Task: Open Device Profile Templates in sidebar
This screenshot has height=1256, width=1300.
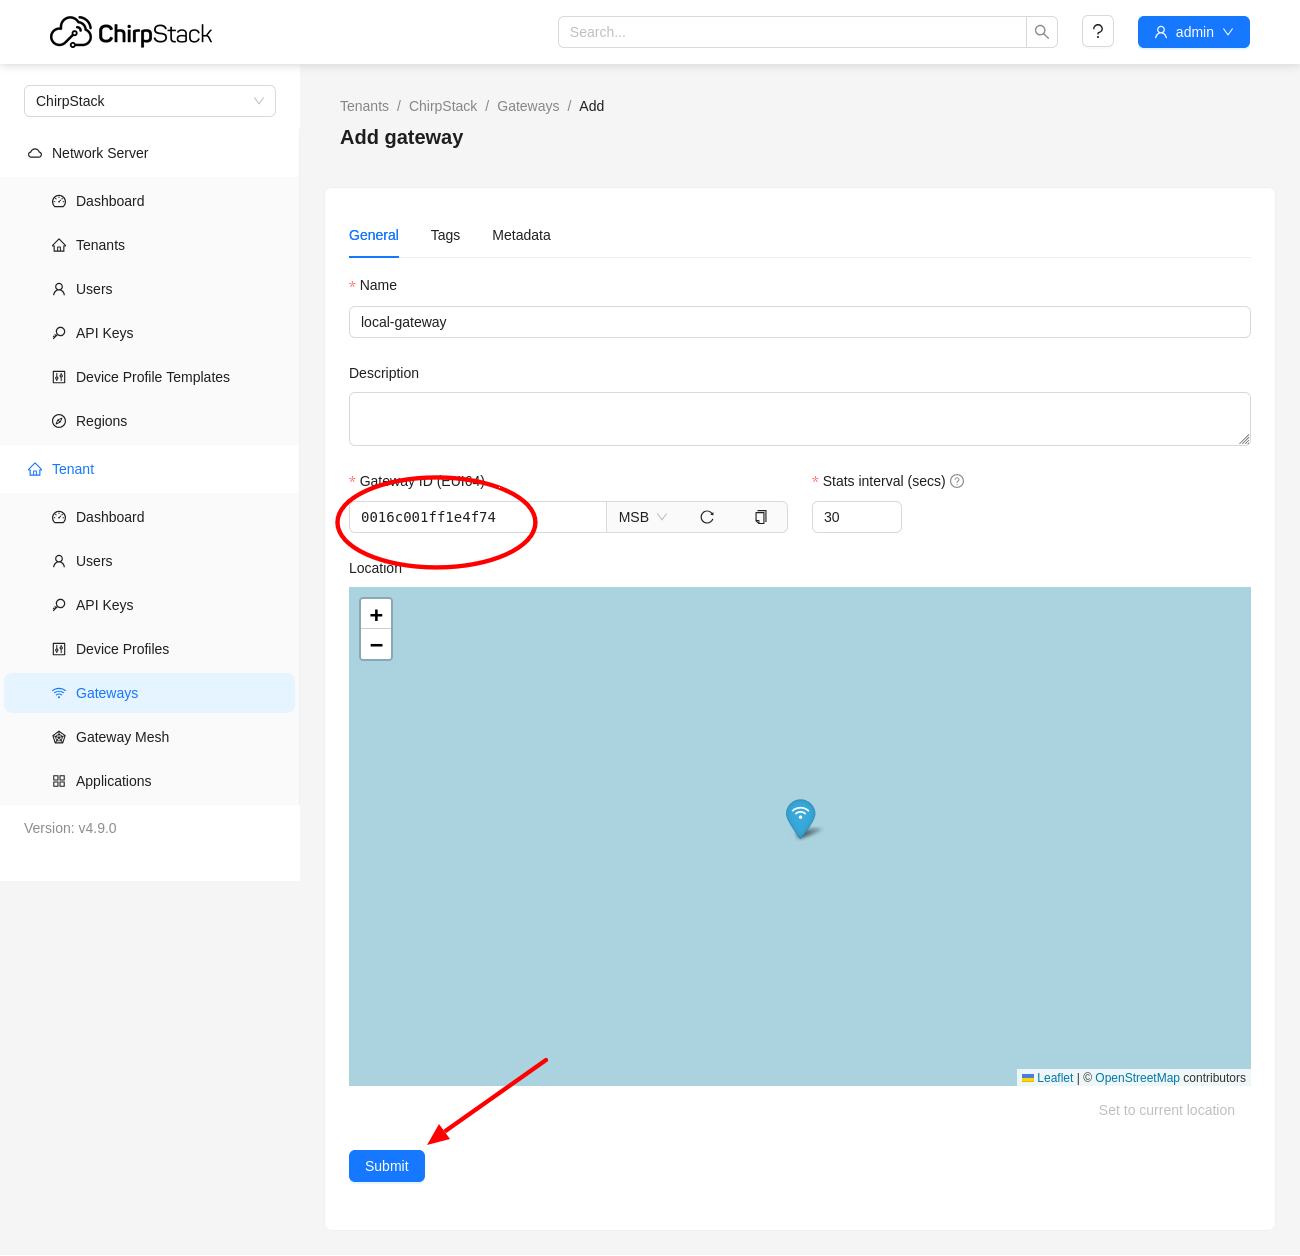Action: click(x=152, y=377)
